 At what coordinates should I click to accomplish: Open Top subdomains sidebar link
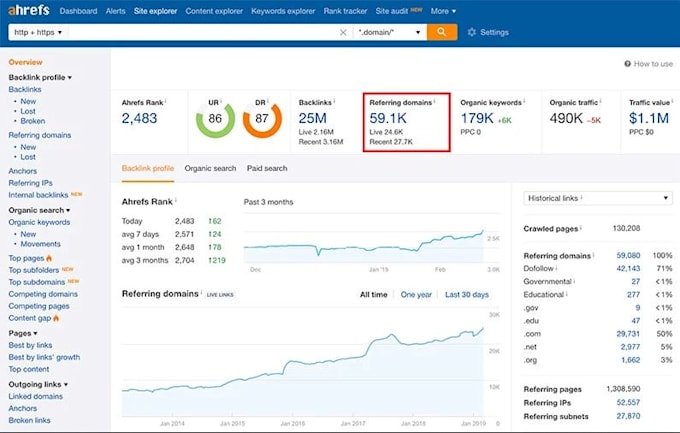click(x=36, y=282)
